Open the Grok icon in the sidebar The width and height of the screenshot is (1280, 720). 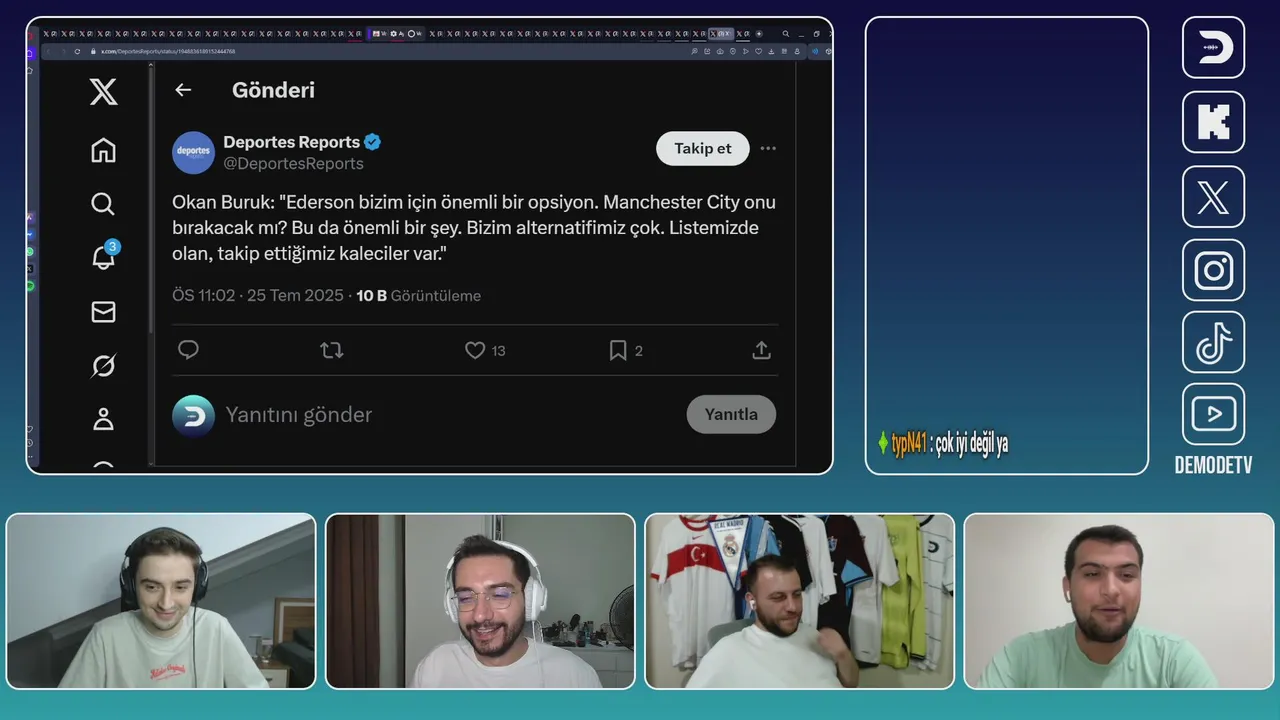point(103,366)
